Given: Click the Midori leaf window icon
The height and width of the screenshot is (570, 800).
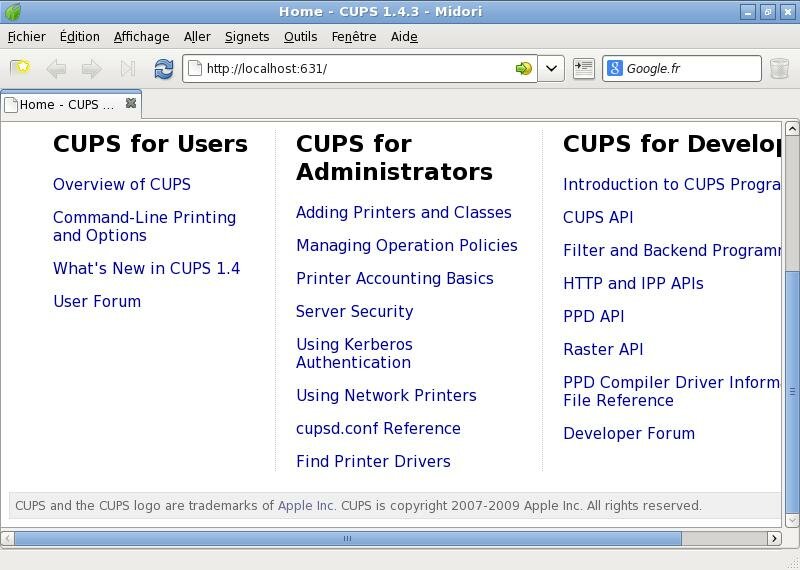Looking at the screenshot, I should (x=12, y=11).
